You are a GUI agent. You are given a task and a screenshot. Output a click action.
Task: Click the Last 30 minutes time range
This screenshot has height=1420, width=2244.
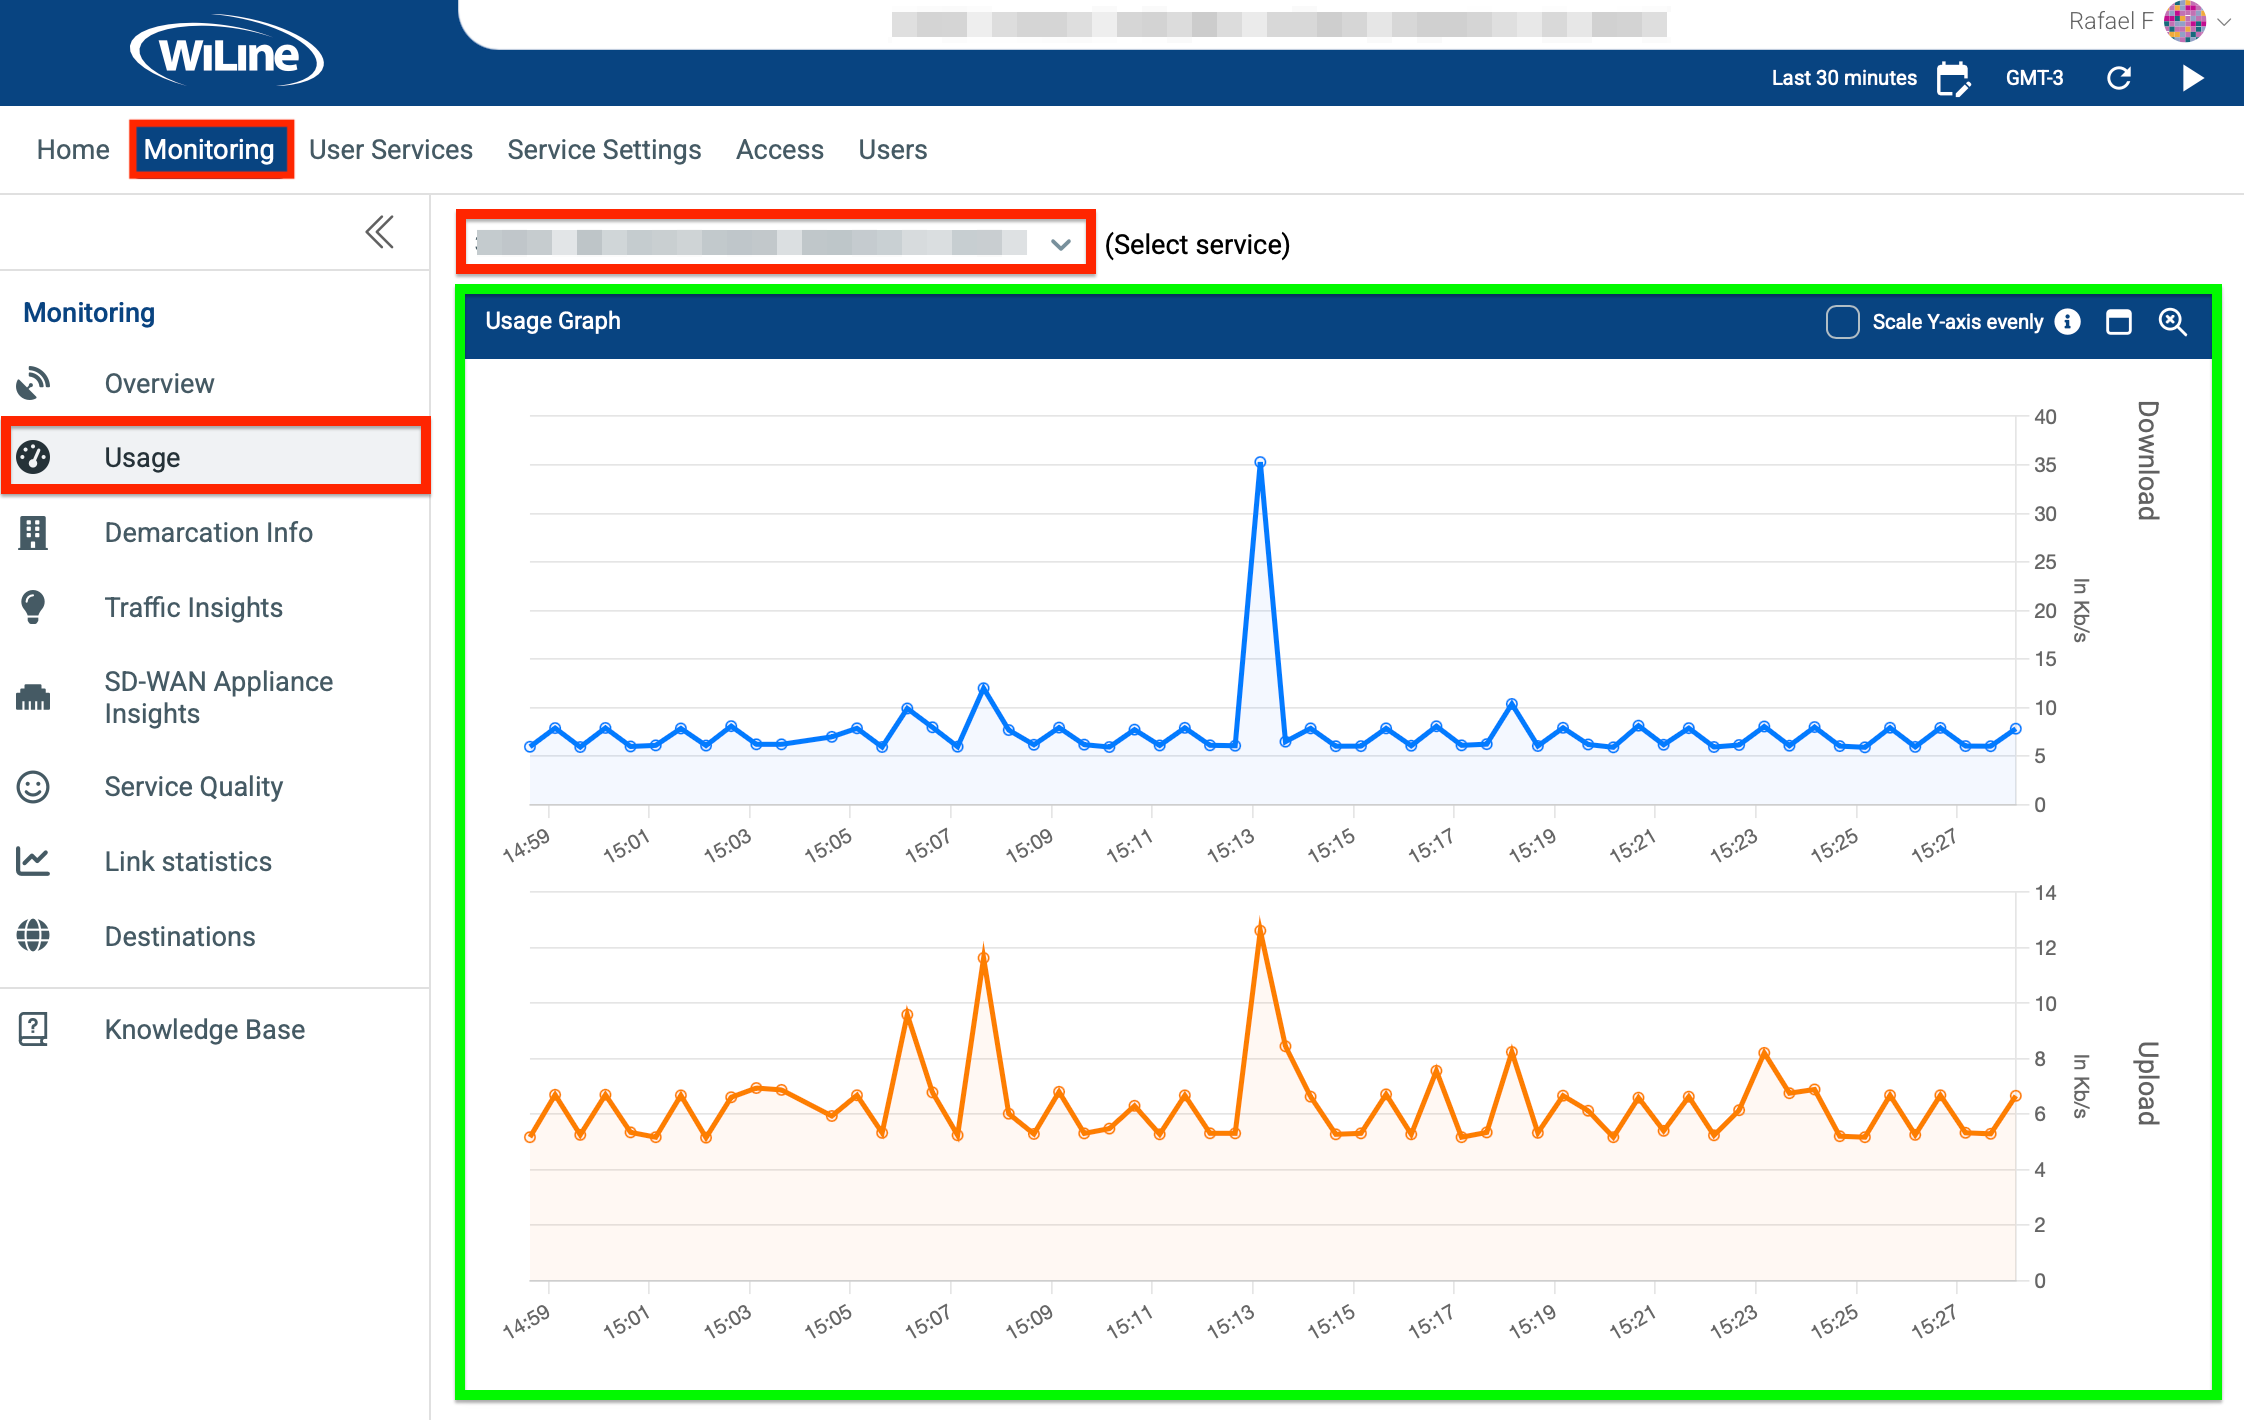pos(1844,77)
